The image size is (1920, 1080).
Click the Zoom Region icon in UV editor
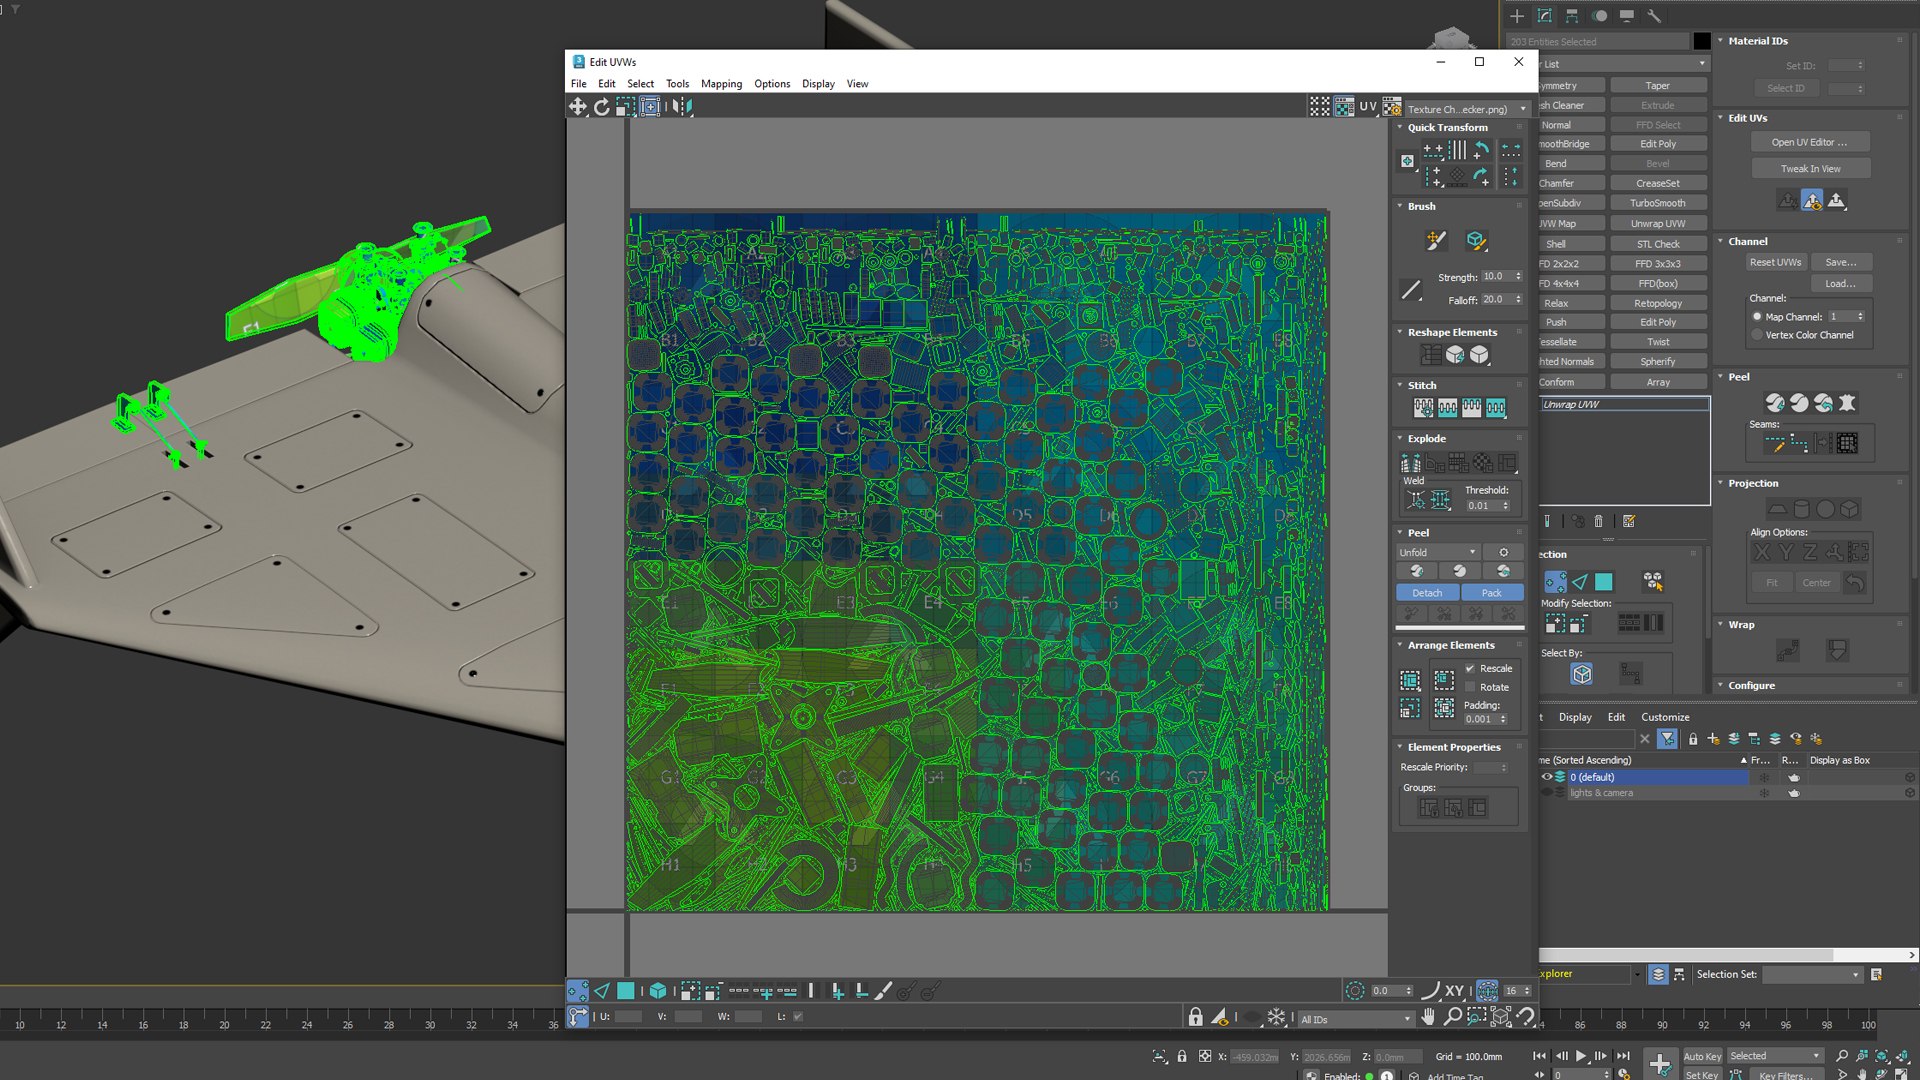click(1476, 1017)
